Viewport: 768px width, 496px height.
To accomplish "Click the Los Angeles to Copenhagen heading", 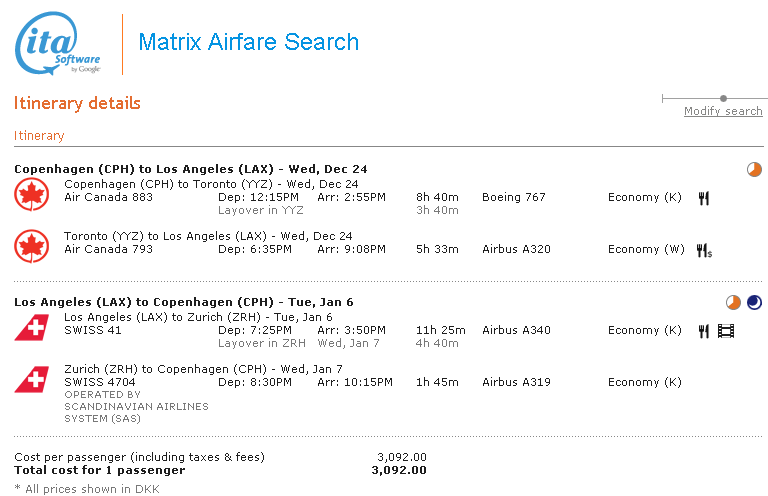I will point(183,302).
